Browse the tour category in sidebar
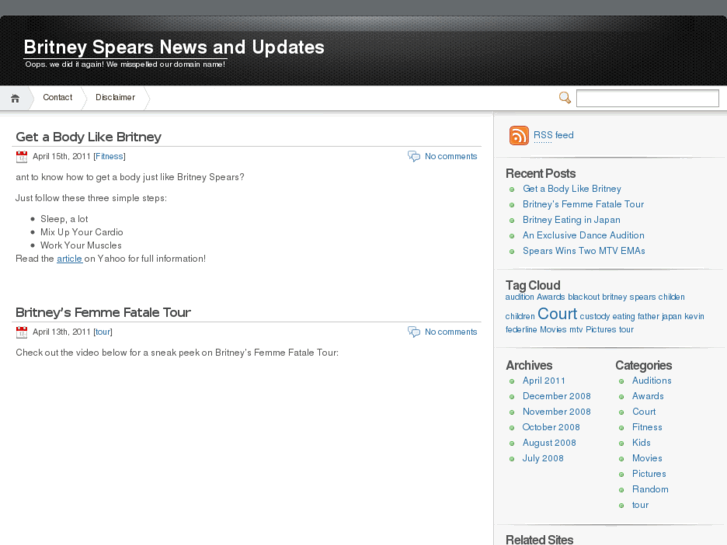727x545 pixels. tap(640, 505)
